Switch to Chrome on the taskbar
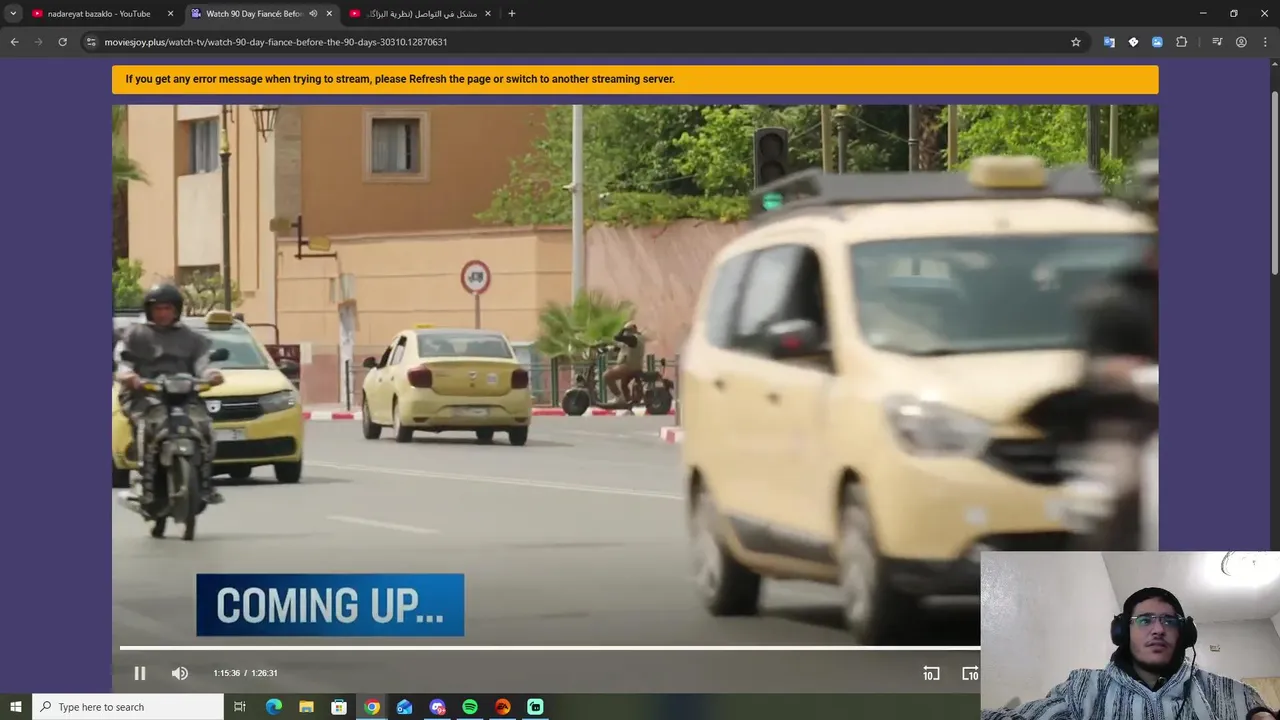The width and height of the screenshot is (1280, 720). [372, 707]
